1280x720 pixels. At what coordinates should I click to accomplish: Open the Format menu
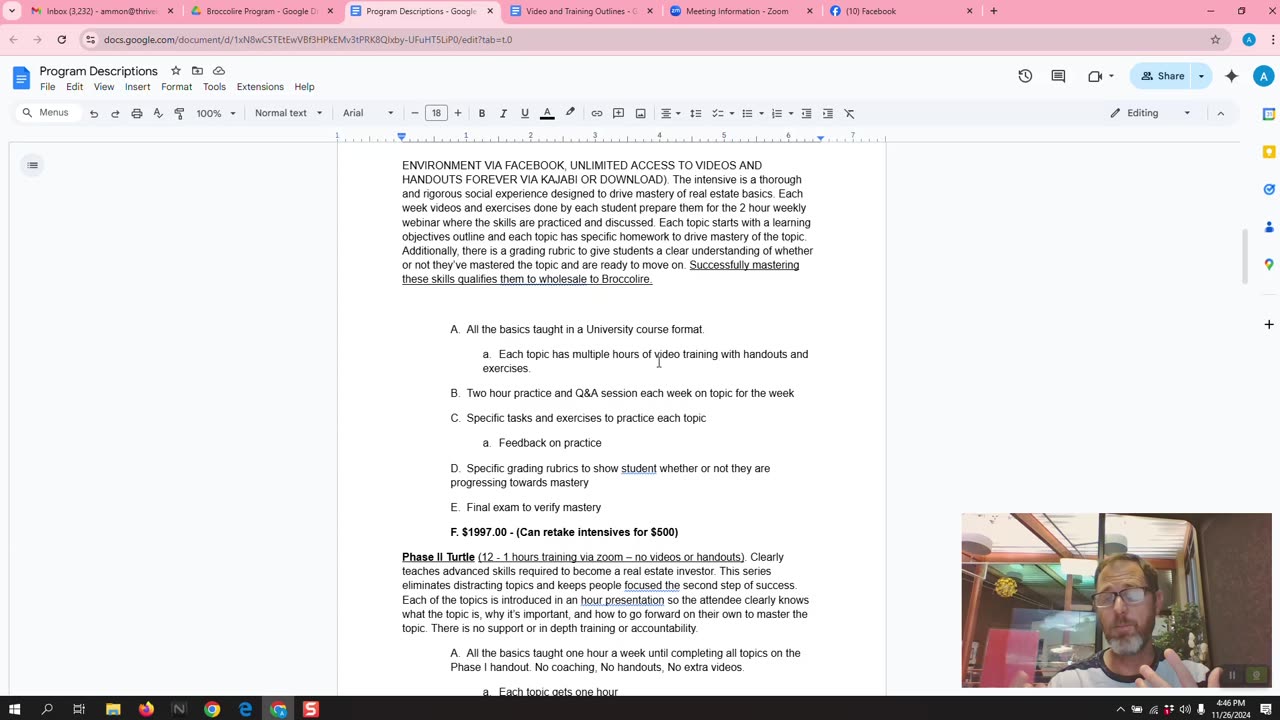tap(176, 87)
